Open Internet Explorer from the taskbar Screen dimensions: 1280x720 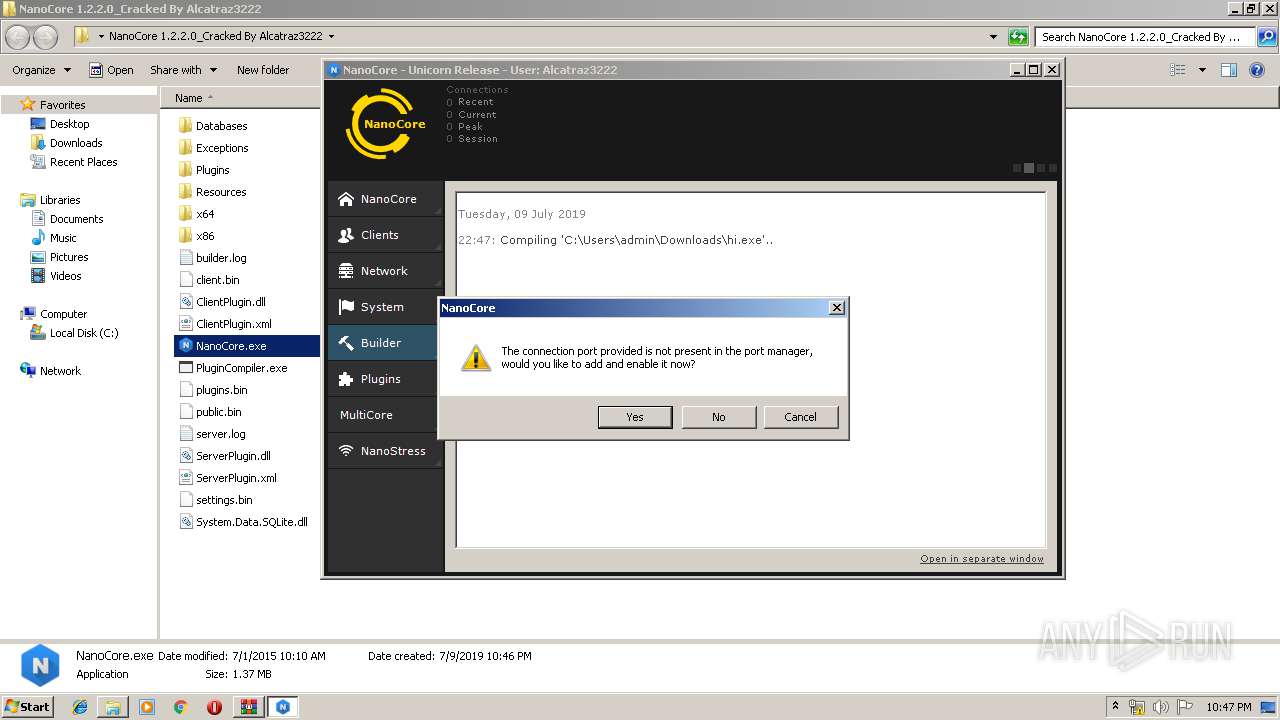pyautogui.click(x=80, y=707)
